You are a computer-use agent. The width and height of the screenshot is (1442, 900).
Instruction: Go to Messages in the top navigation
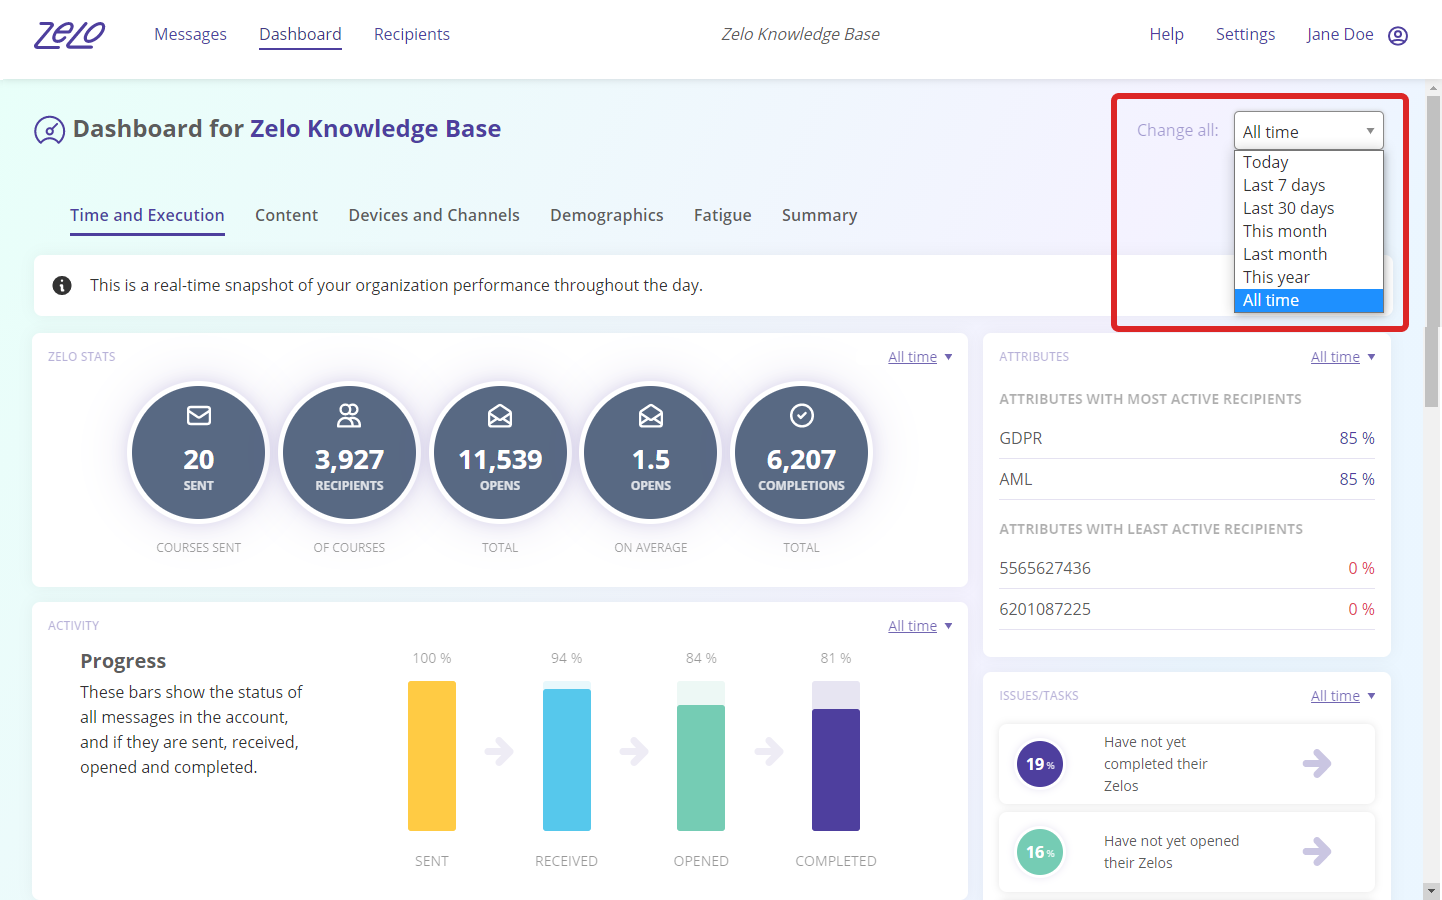190,34
